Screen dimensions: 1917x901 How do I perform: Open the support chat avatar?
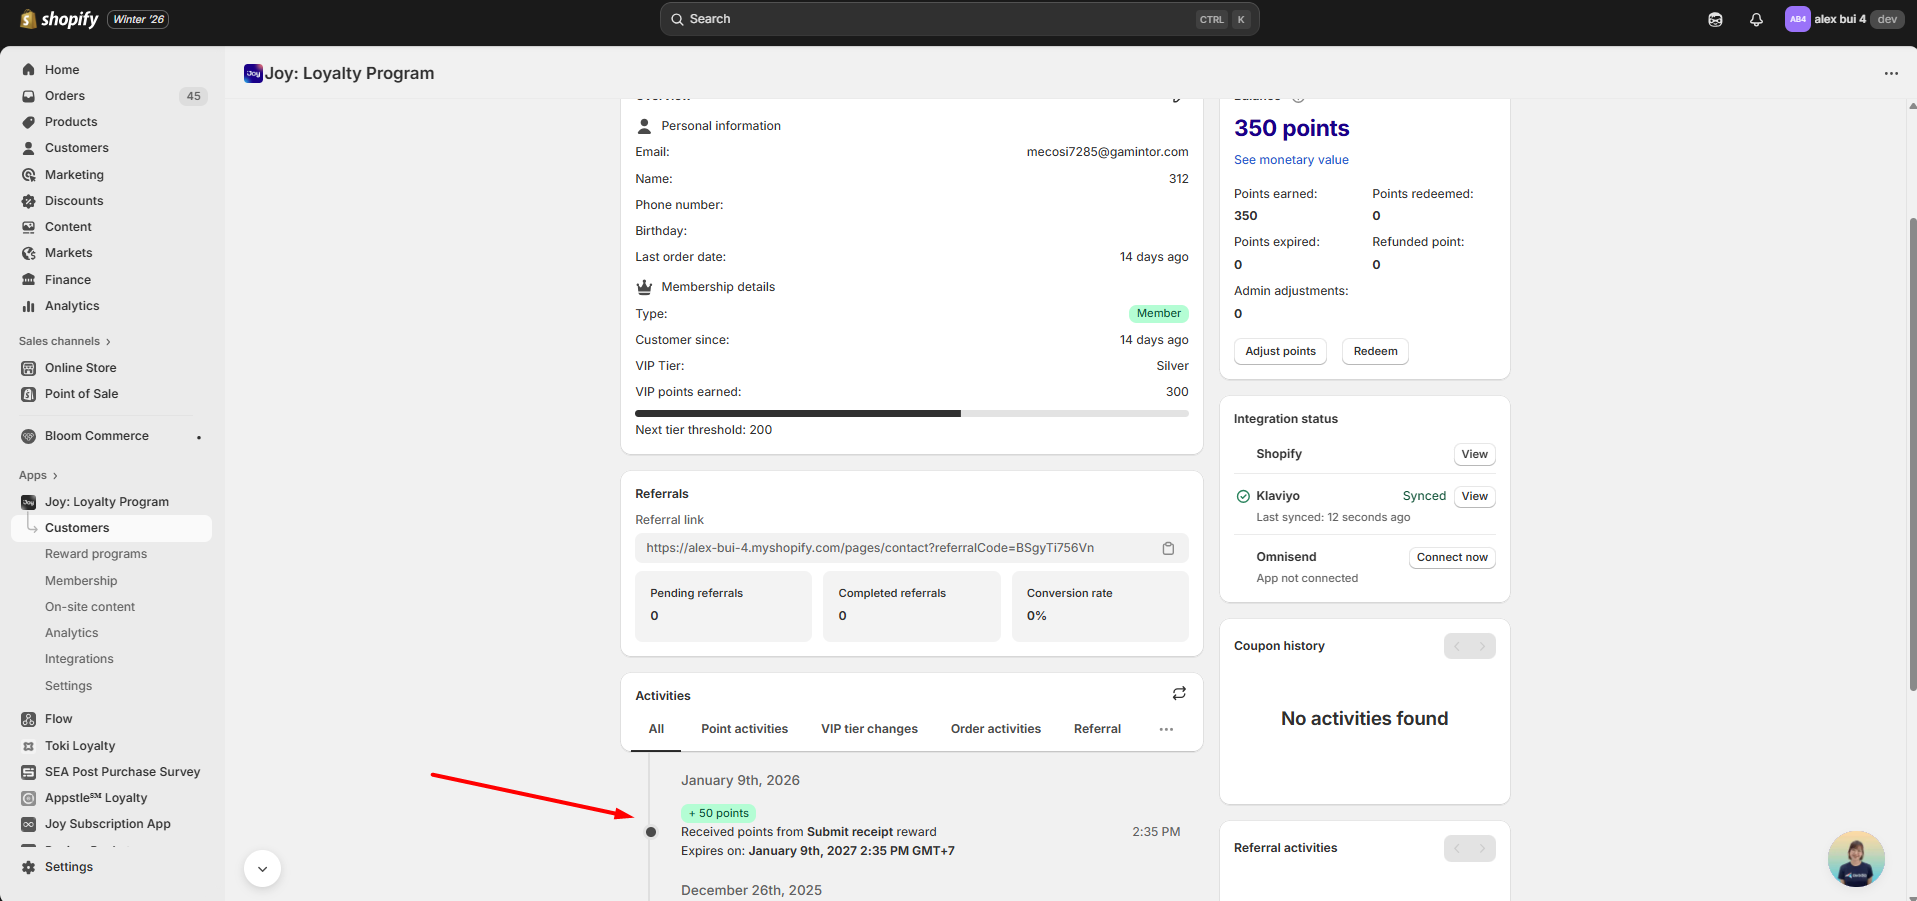point(1855,858)
